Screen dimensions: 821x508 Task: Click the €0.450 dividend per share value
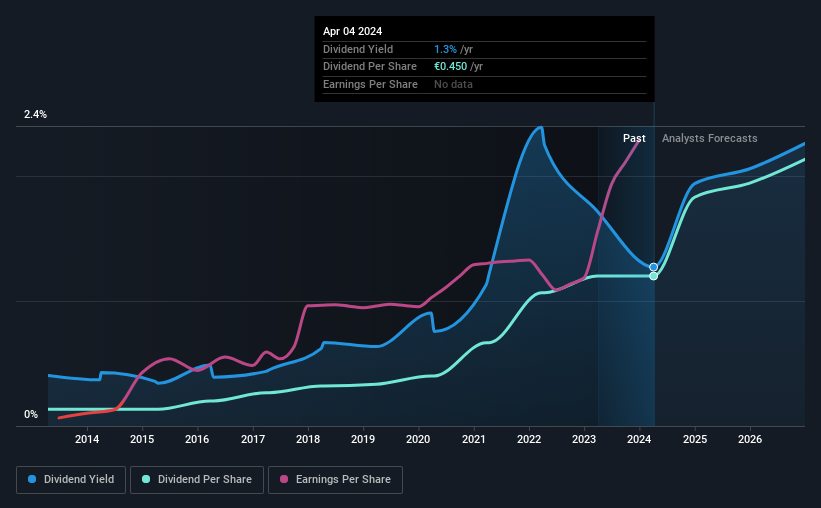(450, 67)
